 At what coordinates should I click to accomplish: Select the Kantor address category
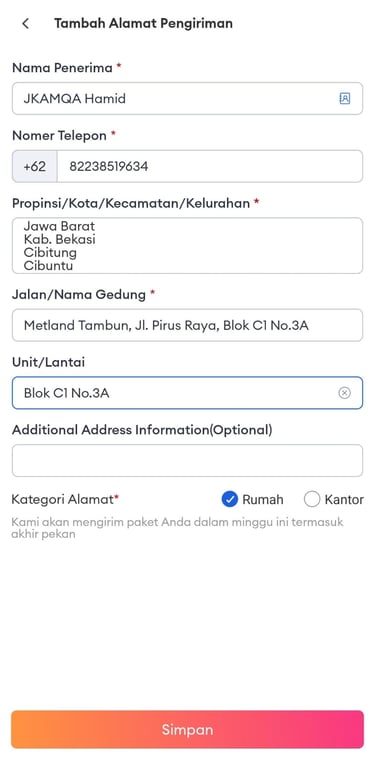coord(312,499)
